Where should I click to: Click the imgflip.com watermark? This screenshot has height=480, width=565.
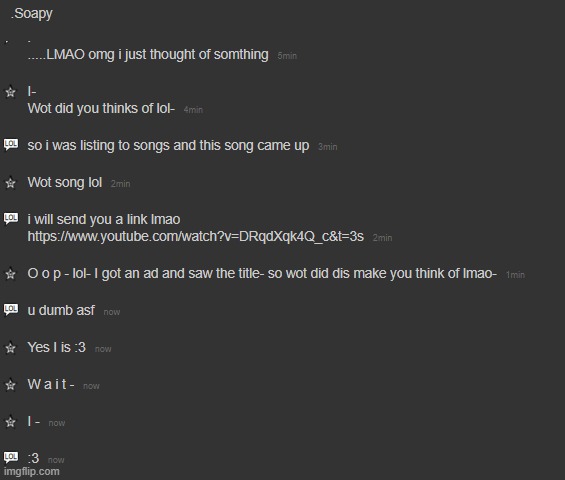(32, 471)
